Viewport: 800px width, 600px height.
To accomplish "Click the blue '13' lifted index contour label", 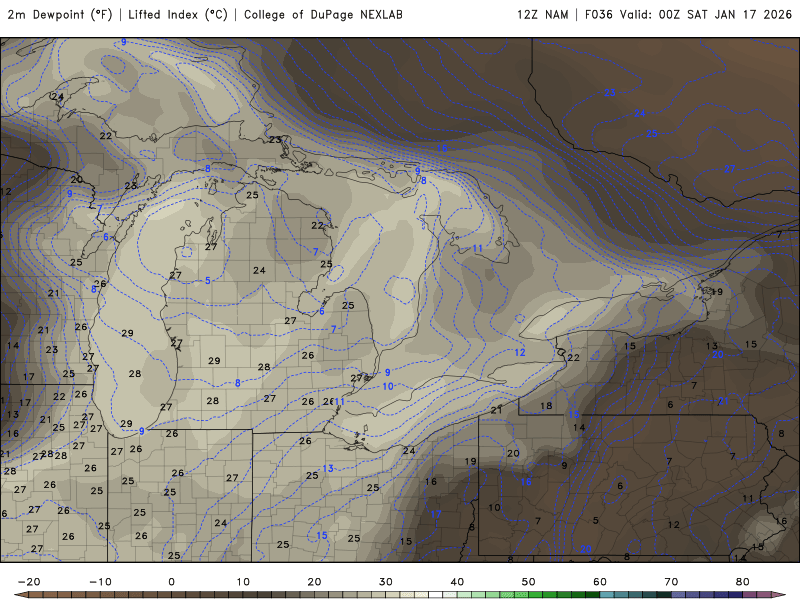I will [x=328, y=468].
